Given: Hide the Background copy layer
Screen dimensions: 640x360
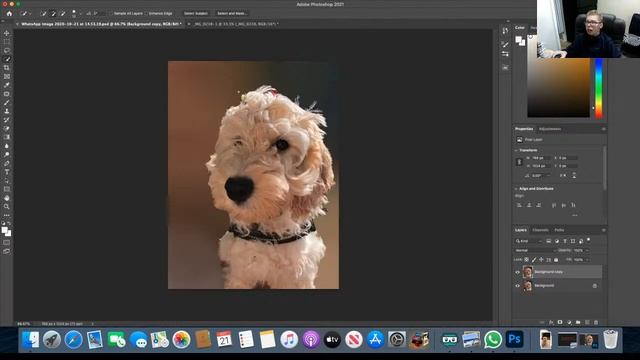Looking at the screenshot, I should tap(518, 272).
